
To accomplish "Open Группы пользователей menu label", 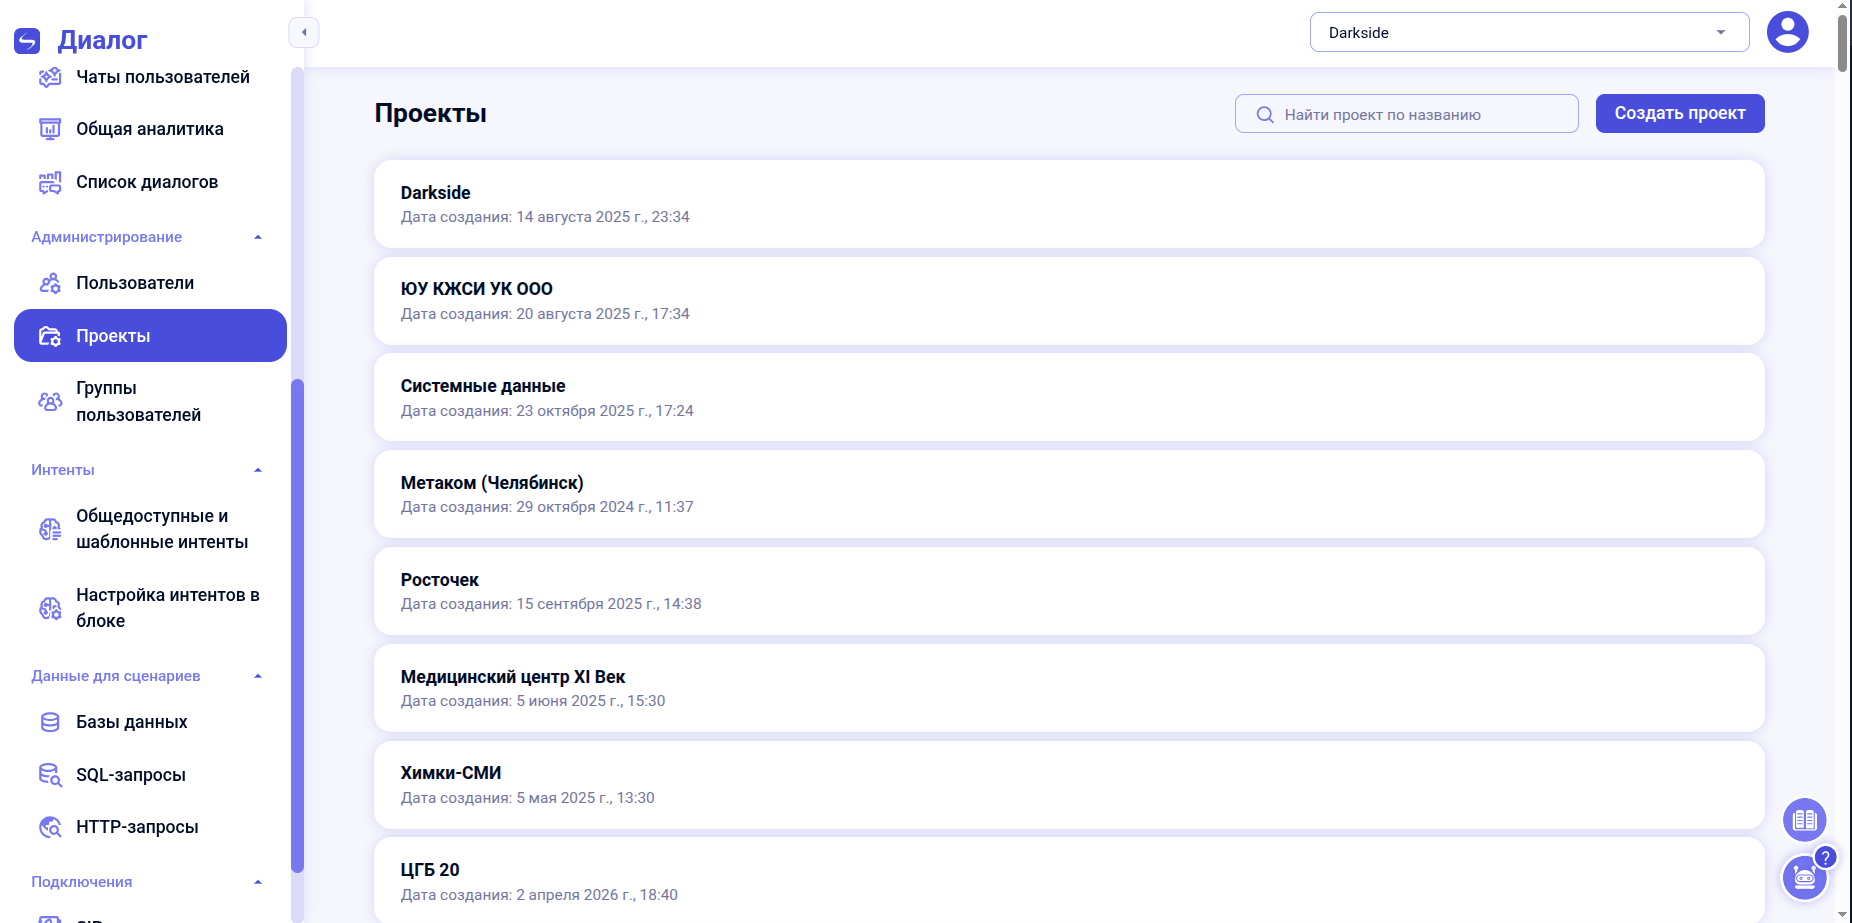I will pyautogui.click(x=139, y=401).
